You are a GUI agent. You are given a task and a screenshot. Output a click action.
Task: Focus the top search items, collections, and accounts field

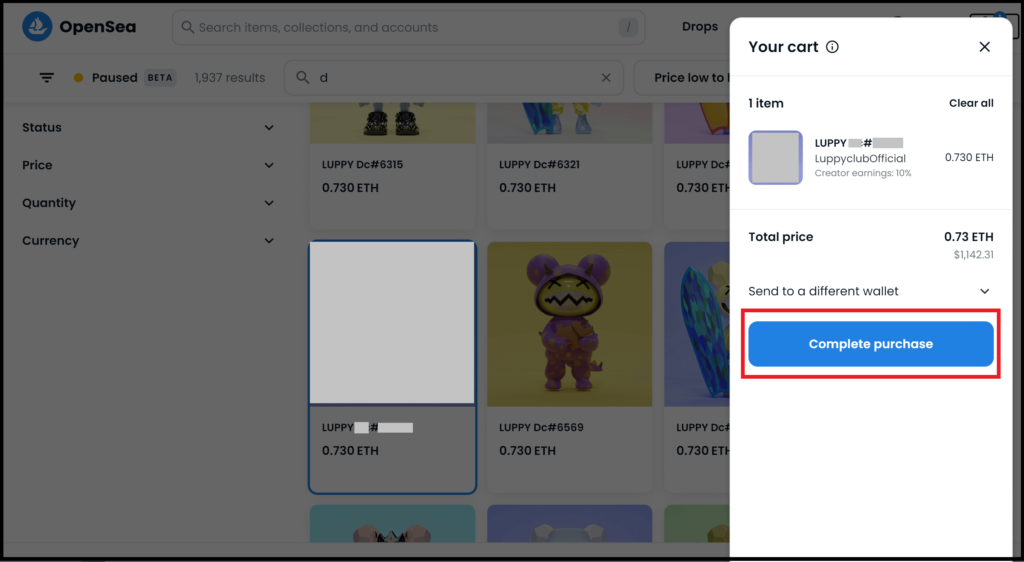(409, 27)
